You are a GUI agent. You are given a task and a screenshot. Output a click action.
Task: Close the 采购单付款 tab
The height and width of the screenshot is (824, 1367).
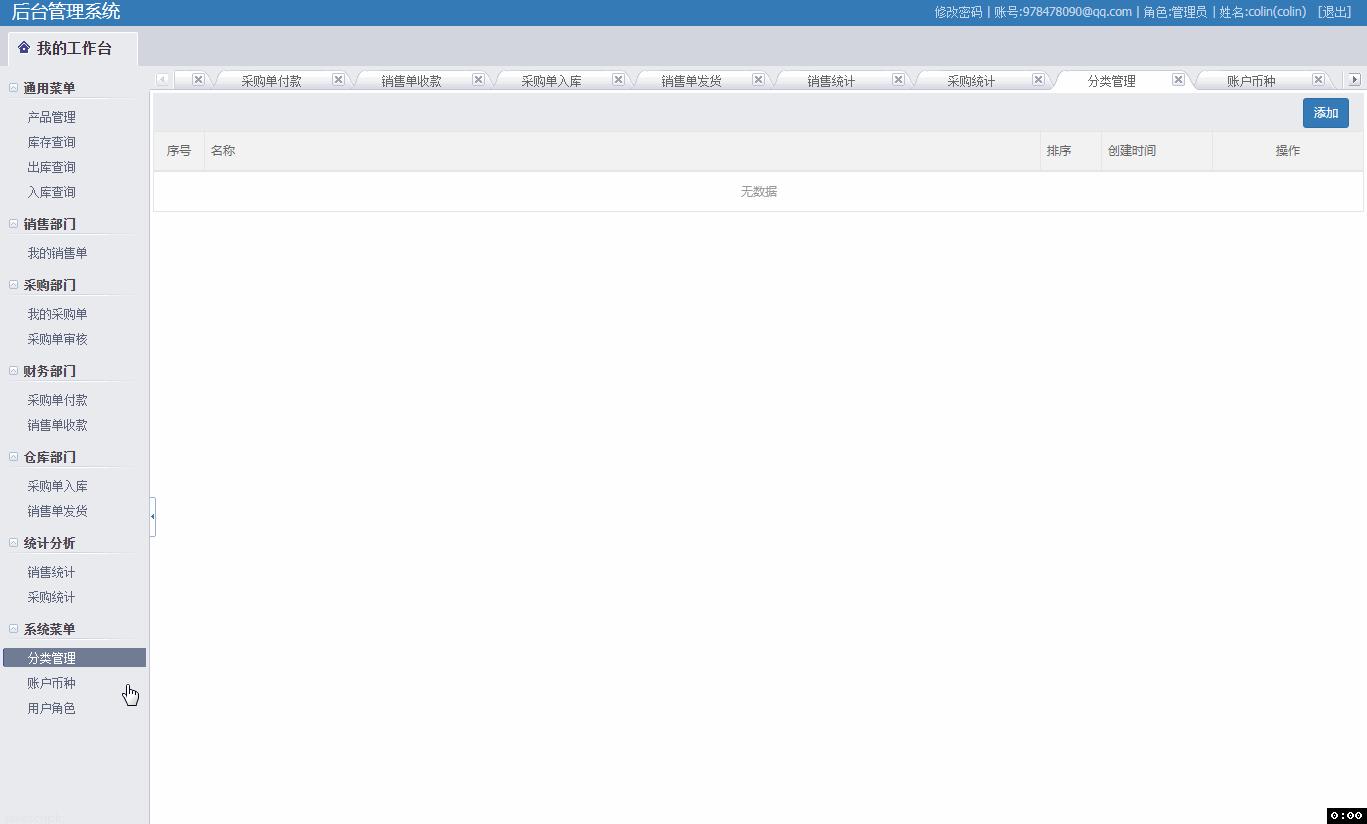coord(338,78)
